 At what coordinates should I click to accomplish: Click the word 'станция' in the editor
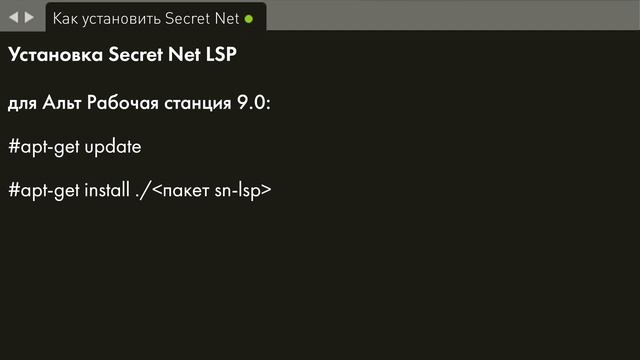pos(198,103)
